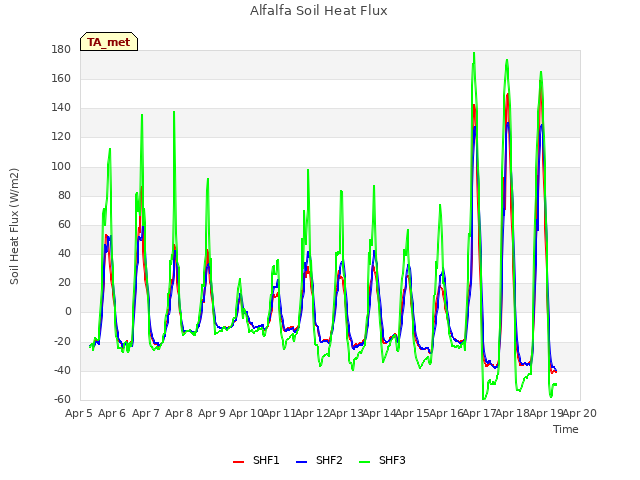This screenshot has height=480, width=640.
Task: Click the 100 y-axis tick label
Action: (61, 166)
